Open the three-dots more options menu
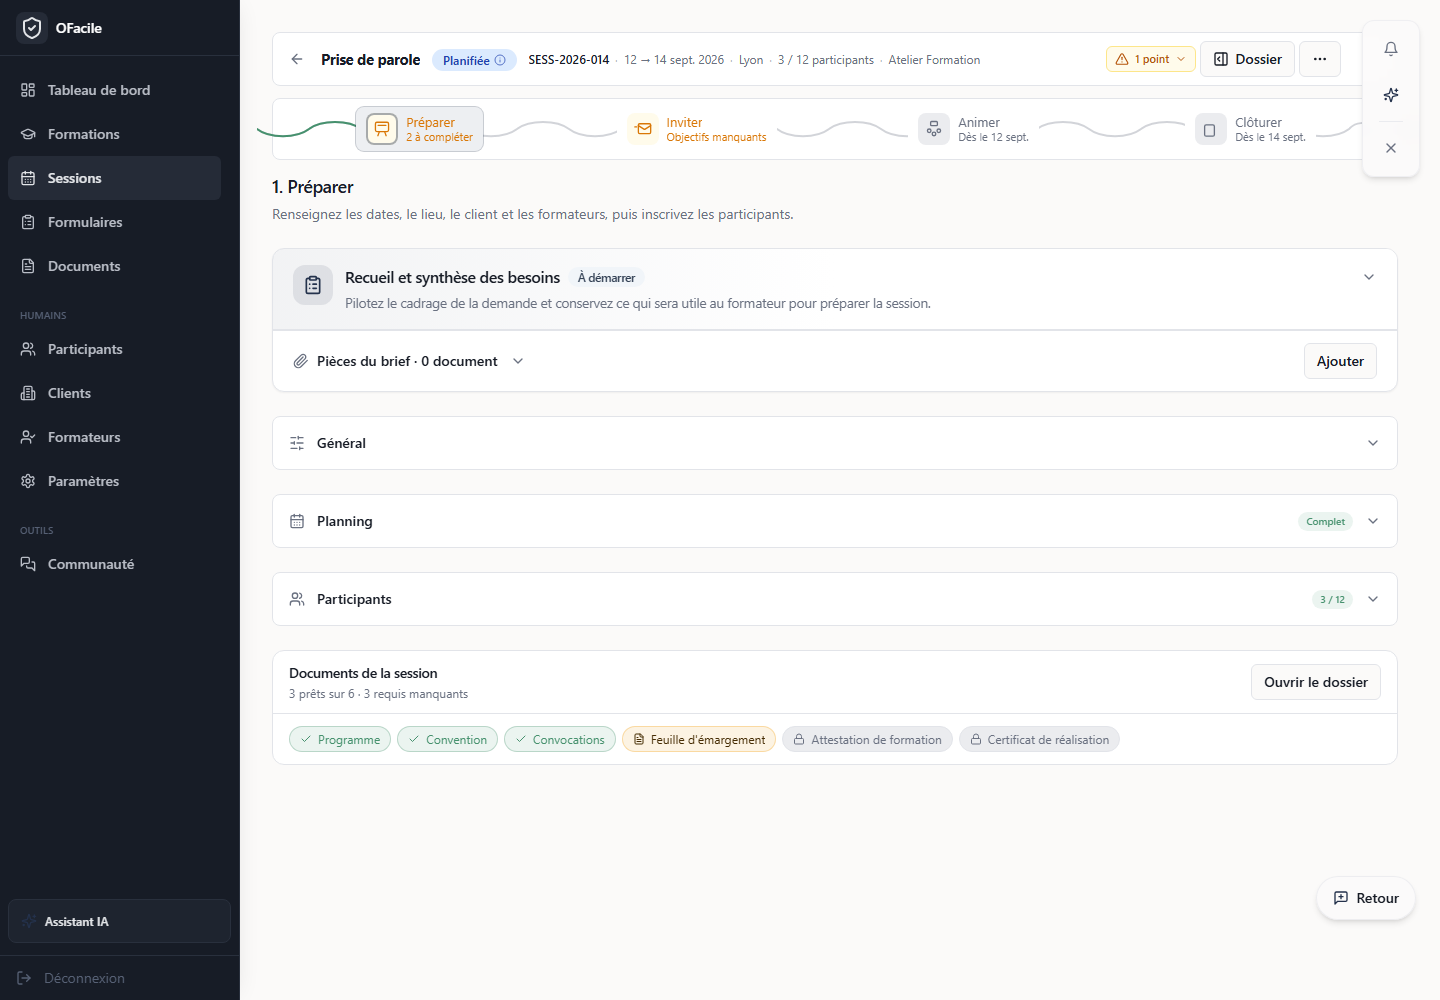The width and height of the screenshot is (1440, 1000). click(x=1320, y=59)
